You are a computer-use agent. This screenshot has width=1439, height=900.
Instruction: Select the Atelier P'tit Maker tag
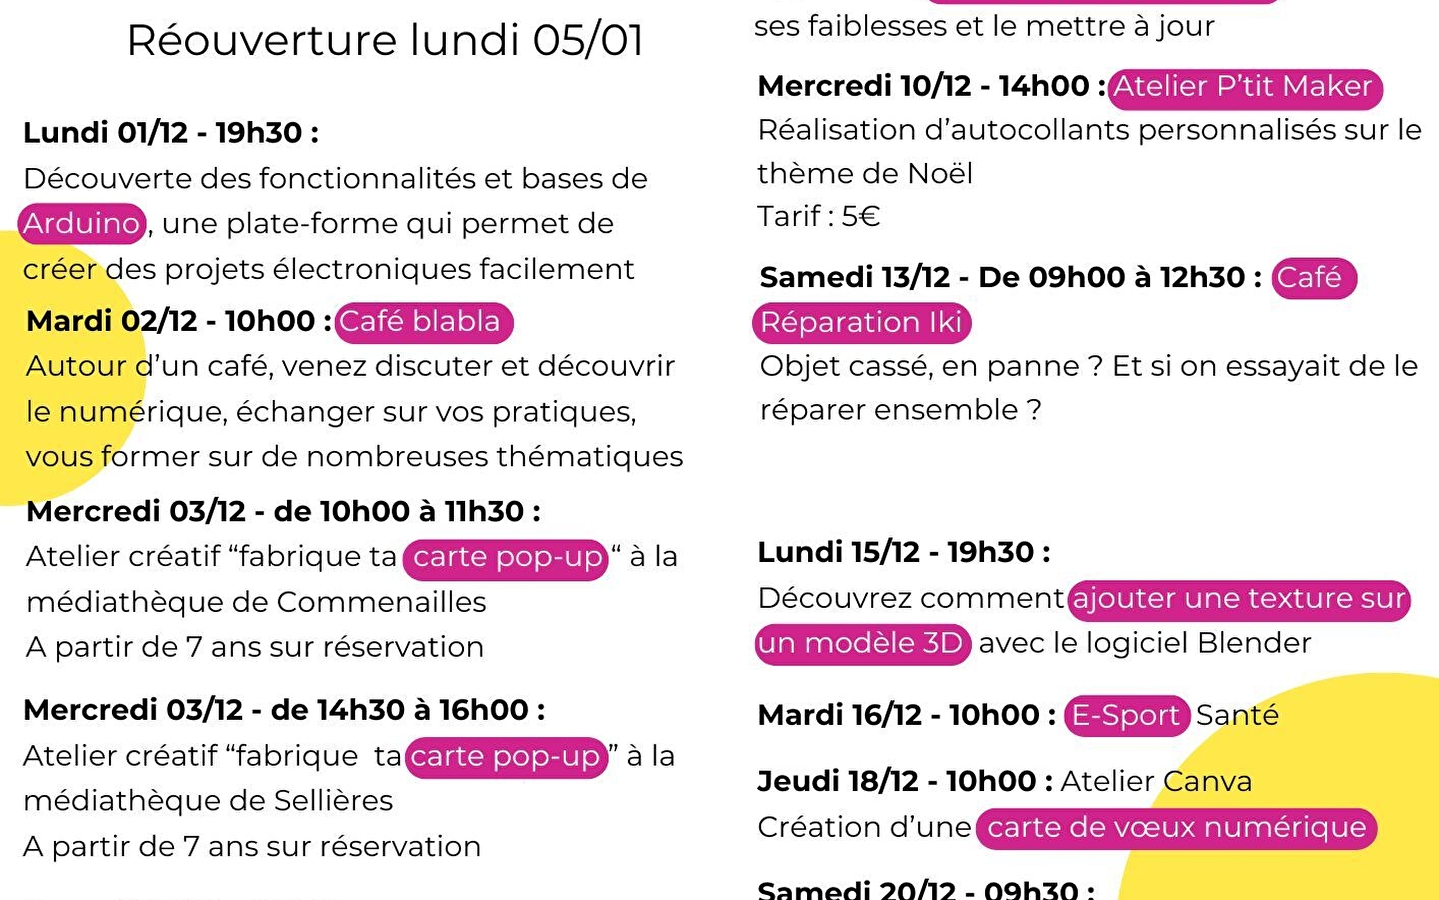[x=1243, y=87]
